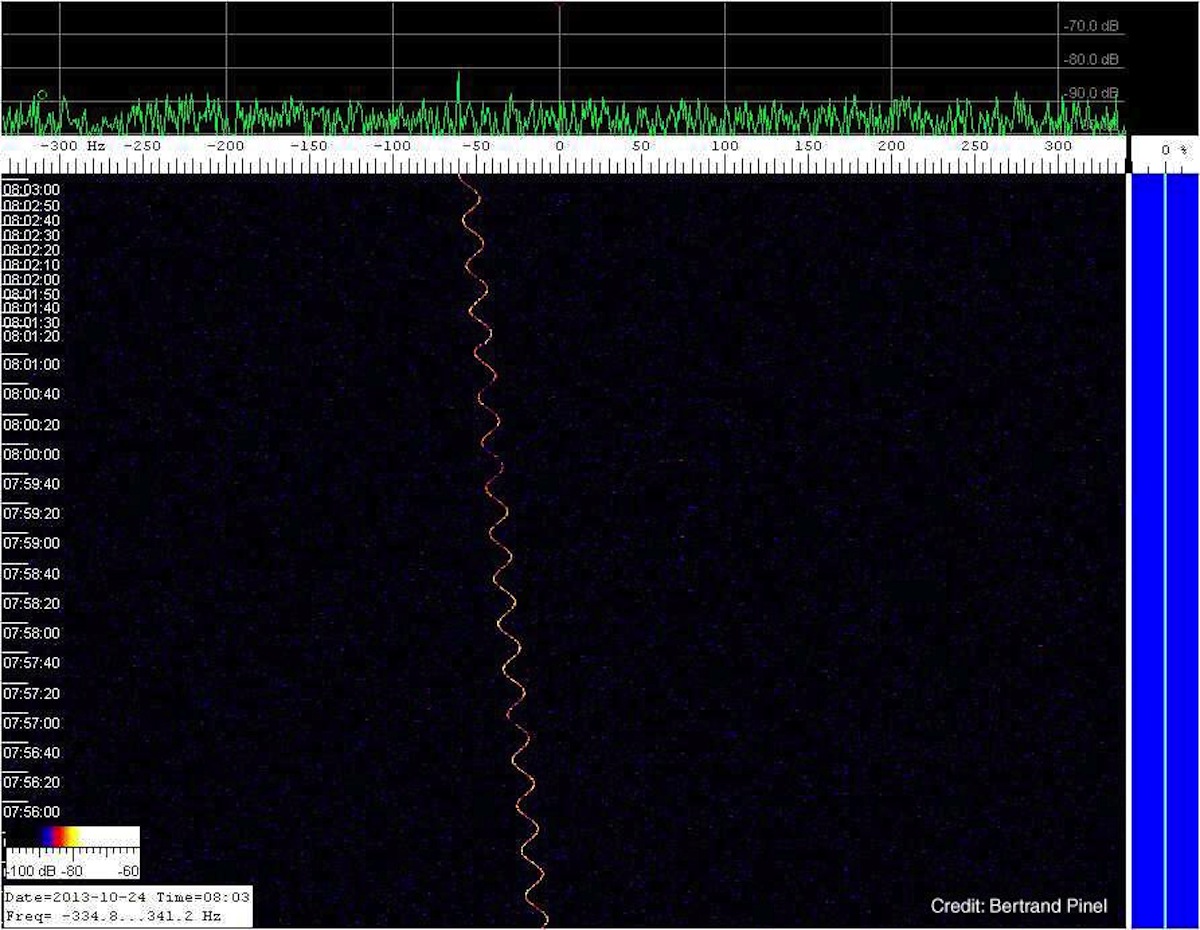Image resolution: width=1200 pixels, height=930 pixels.
Task: Click the -100 tick on the frequency scale
Action: [x=393, y=146]
